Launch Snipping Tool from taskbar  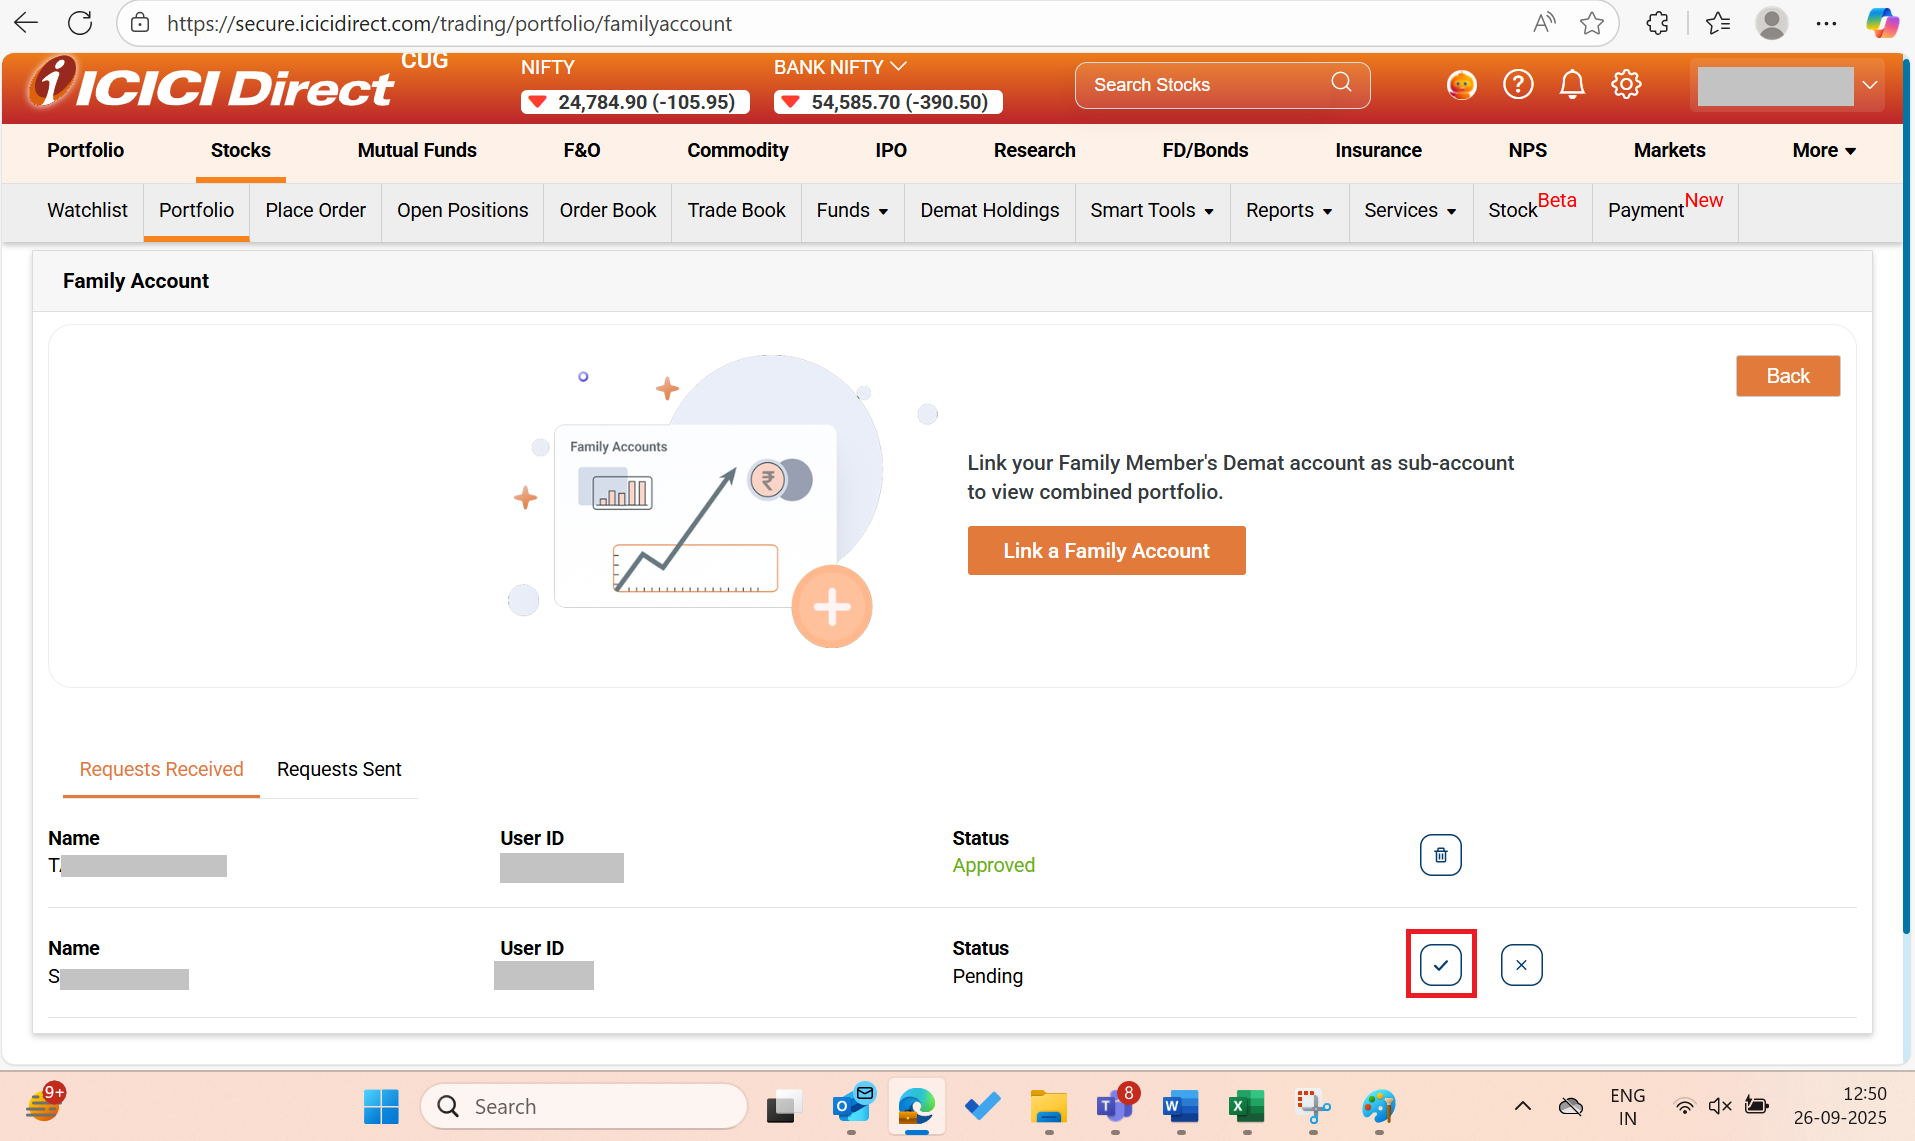point(1312,1106)
